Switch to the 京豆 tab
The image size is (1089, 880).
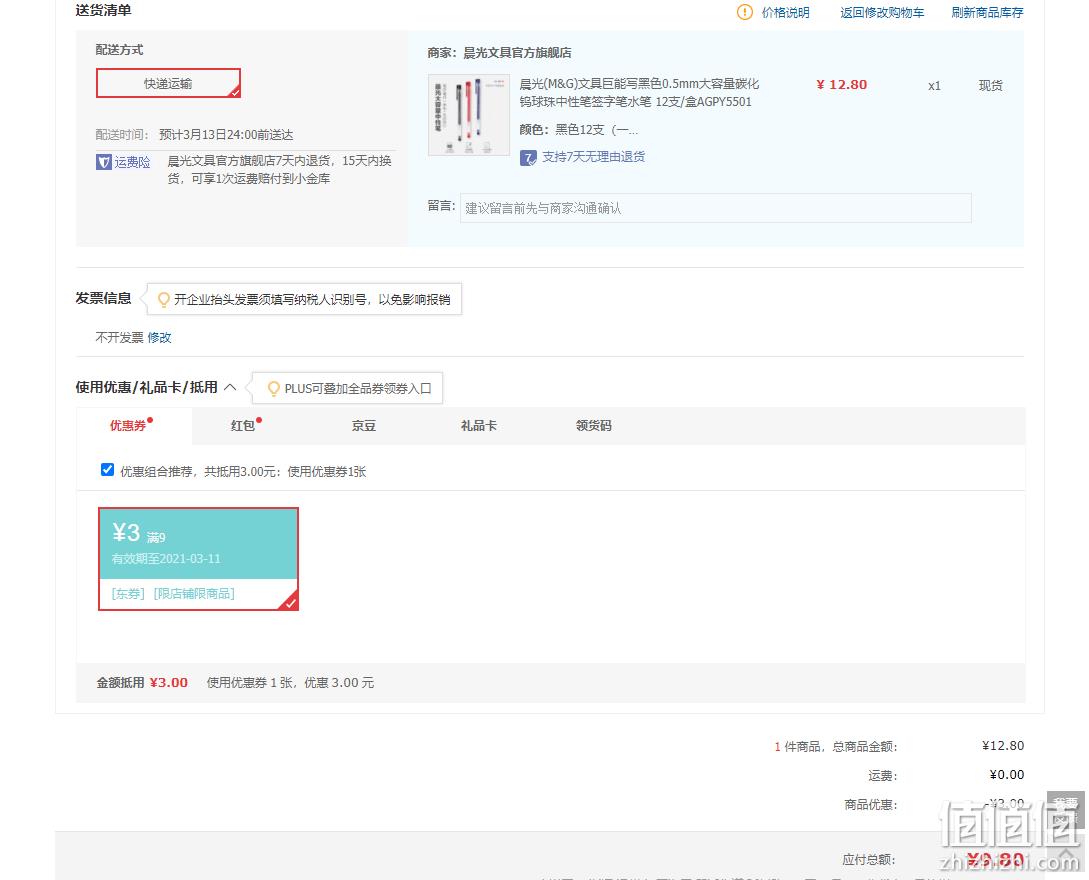tap(364, 425)
